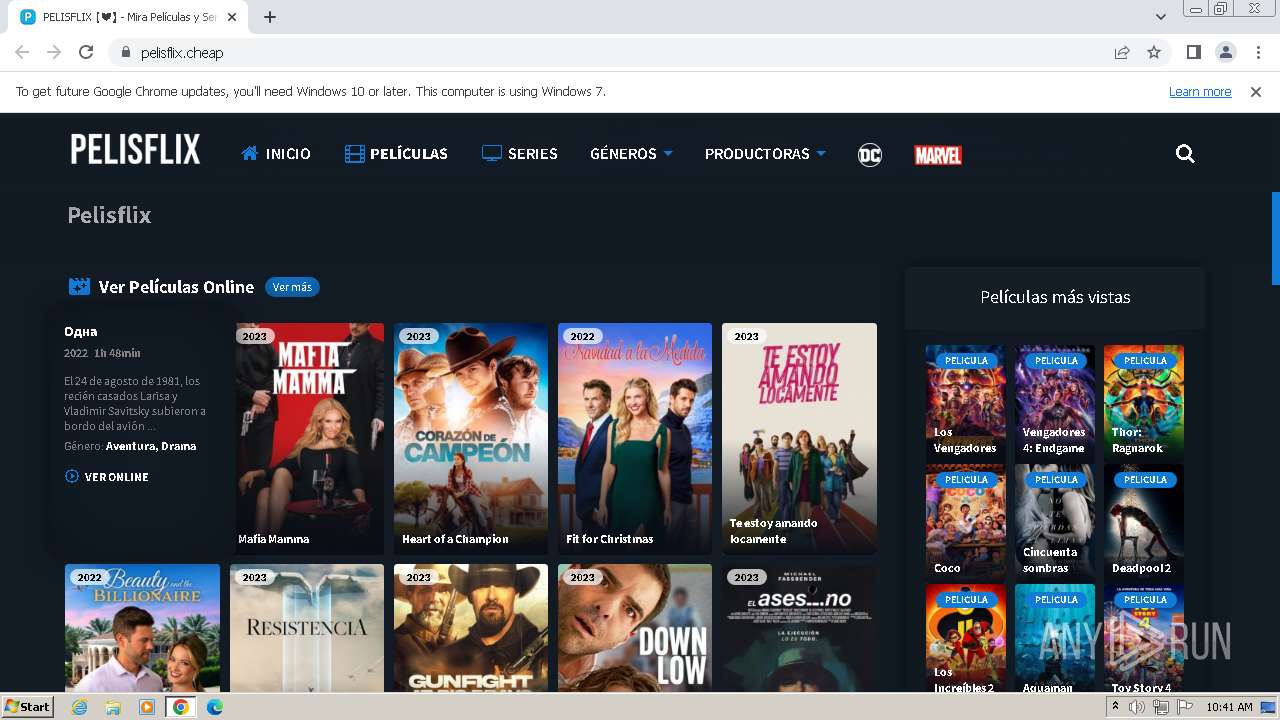Click the browser forward arrow
1280x720 pixels.
[x=54, y=52]
